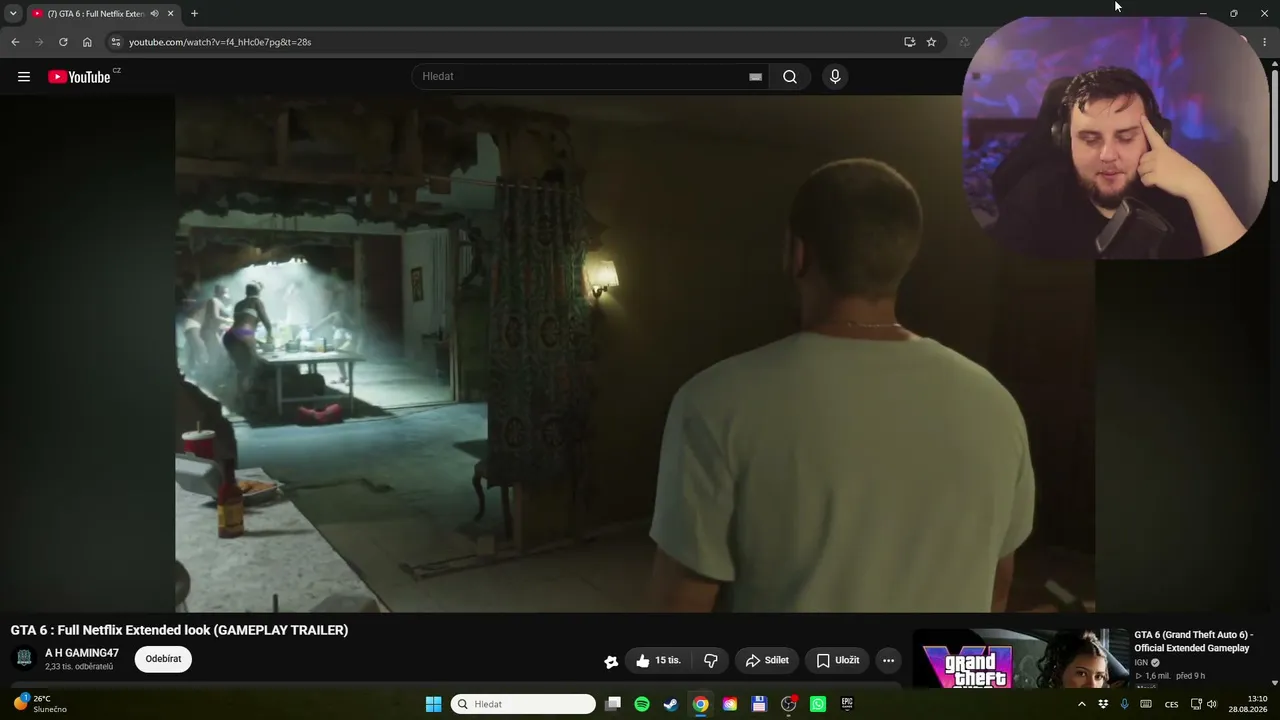The image size is (1280, 720).
Task: Show hidden system tray icons
Action: pos(1081,704)
